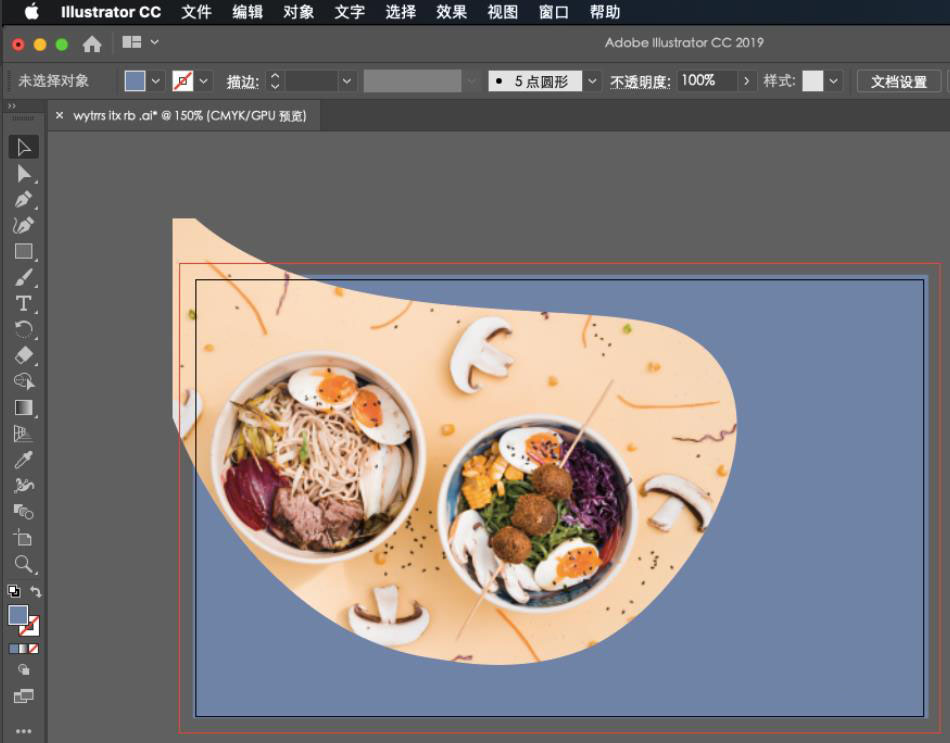This screenshot has height=743, width=950.
Task: Click the 样式 graphic style swatch
Action: [812, 81]
